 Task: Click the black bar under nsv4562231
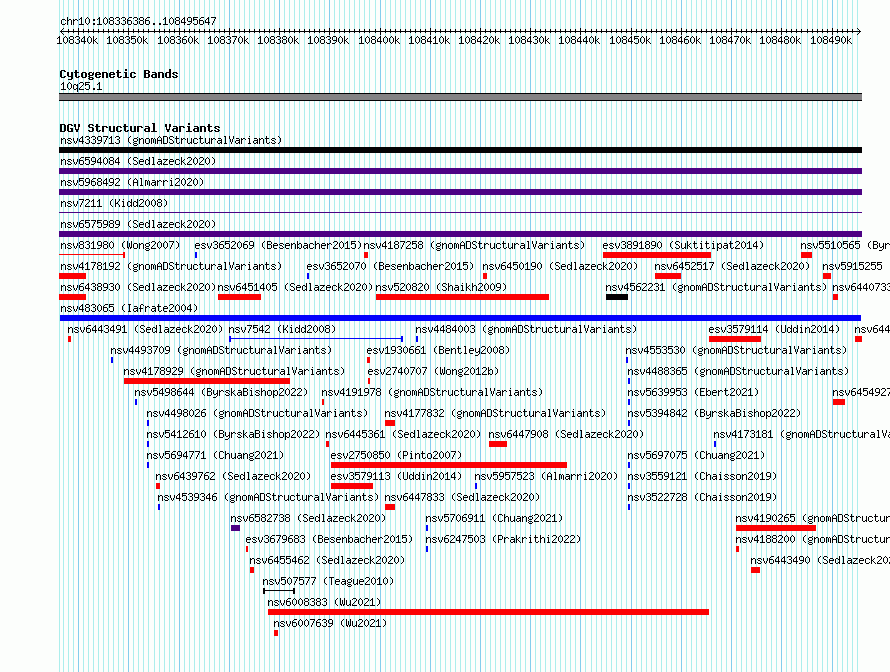click(617, 297)
